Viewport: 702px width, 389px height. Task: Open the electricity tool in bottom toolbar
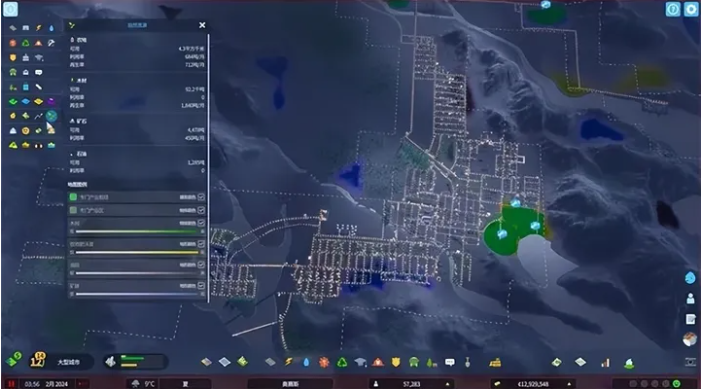(x=288, y=362)
